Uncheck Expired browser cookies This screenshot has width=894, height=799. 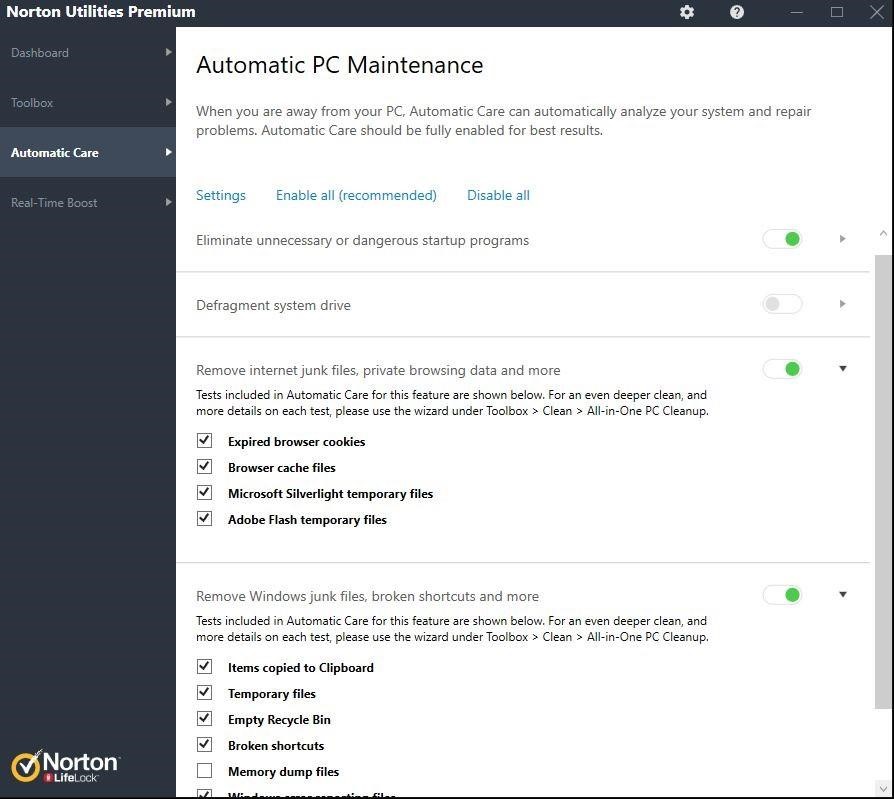204,440
